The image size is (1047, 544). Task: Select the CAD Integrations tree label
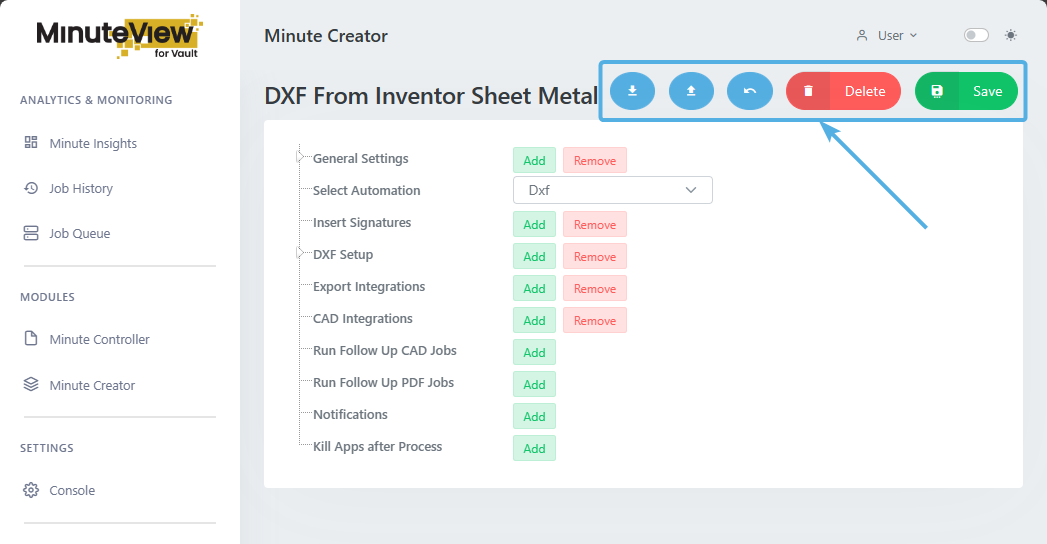(363, 318)
